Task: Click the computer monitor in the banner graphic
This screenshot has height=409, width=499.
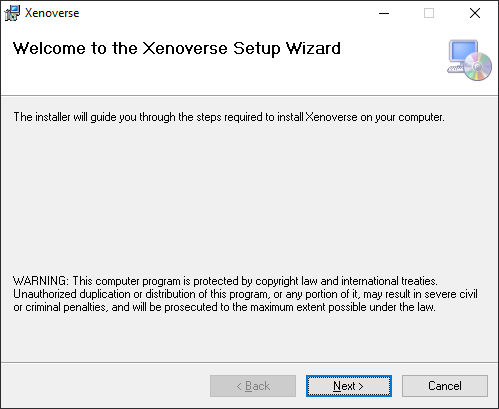Action: coord(462,53)
